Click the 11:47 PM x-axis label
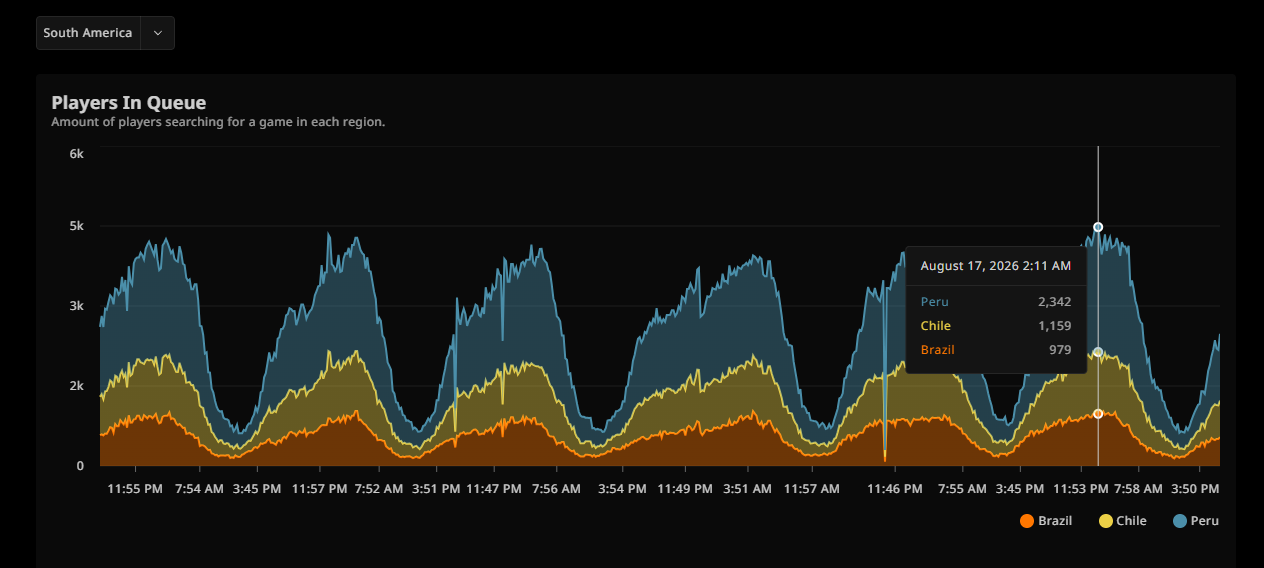The image size is (1264, 568). (x=494, y=489)
